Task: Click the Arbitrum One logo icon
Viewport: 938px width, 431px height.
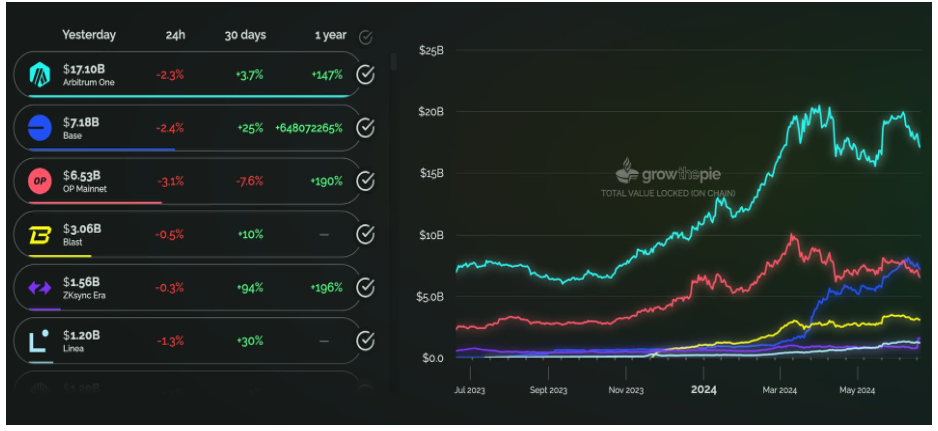Action: [40, 75]
